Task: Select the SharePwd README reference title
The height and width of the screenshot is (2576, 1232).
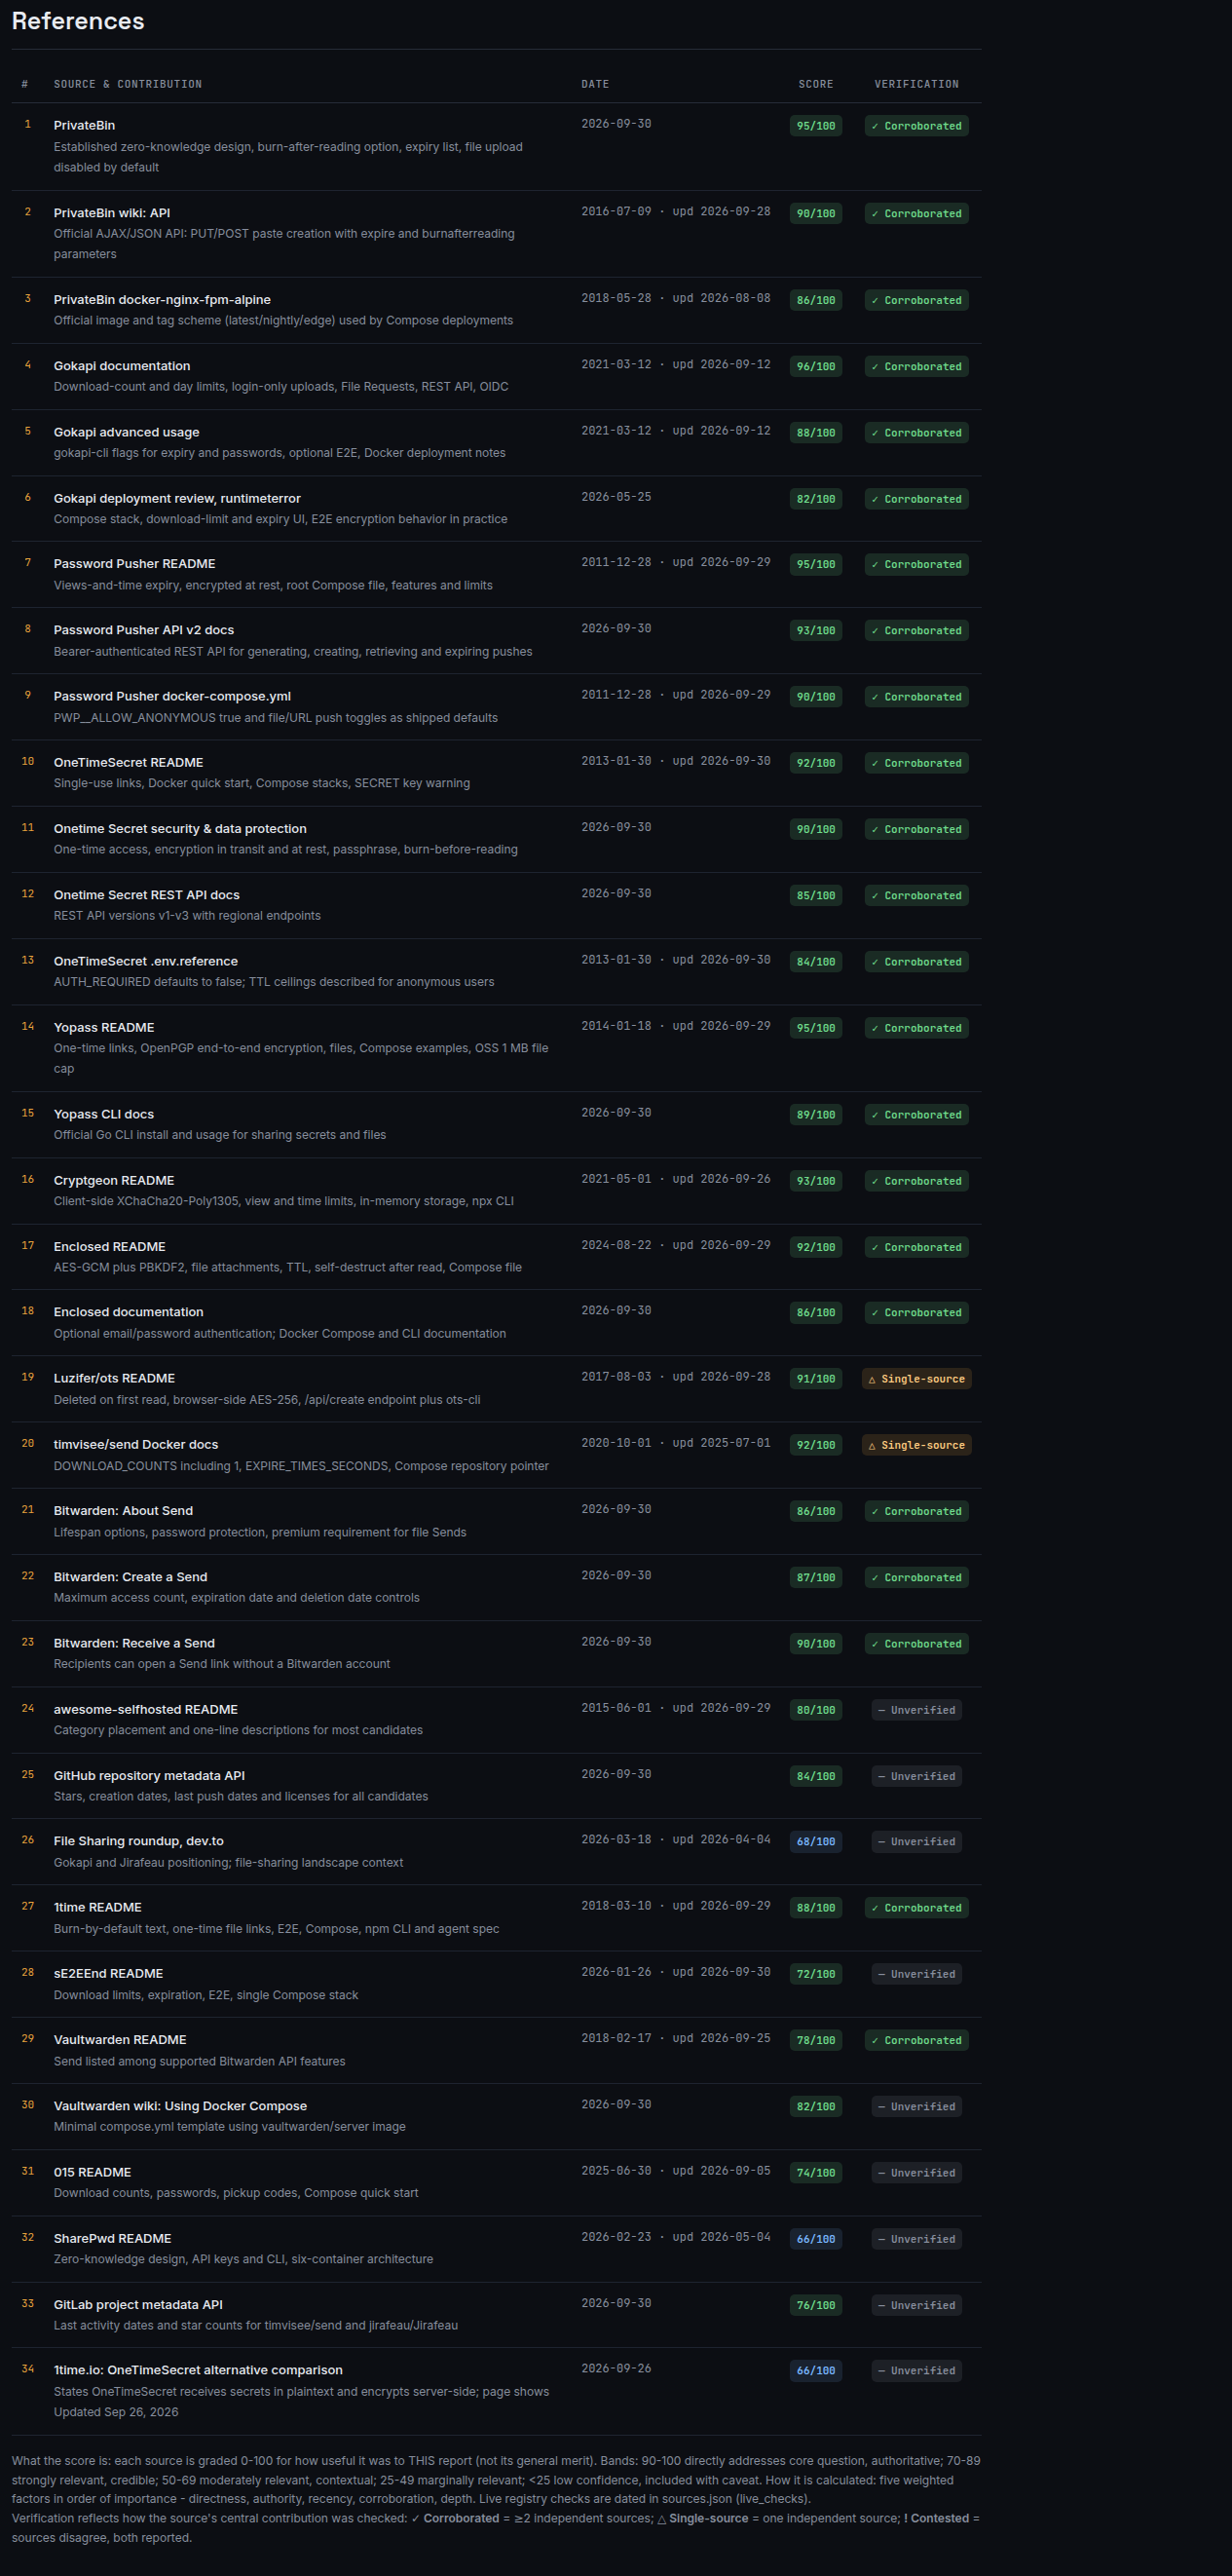Action: (x=113, y=2238)
